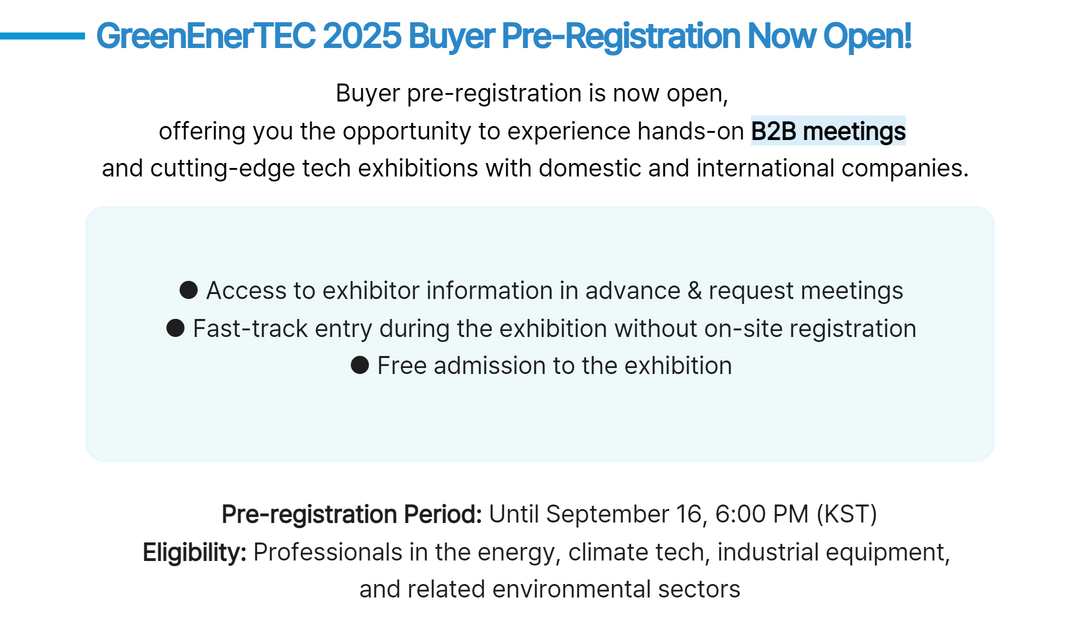
Task: Click 'and related environmental sectors' text
Action: click(550, 589)
